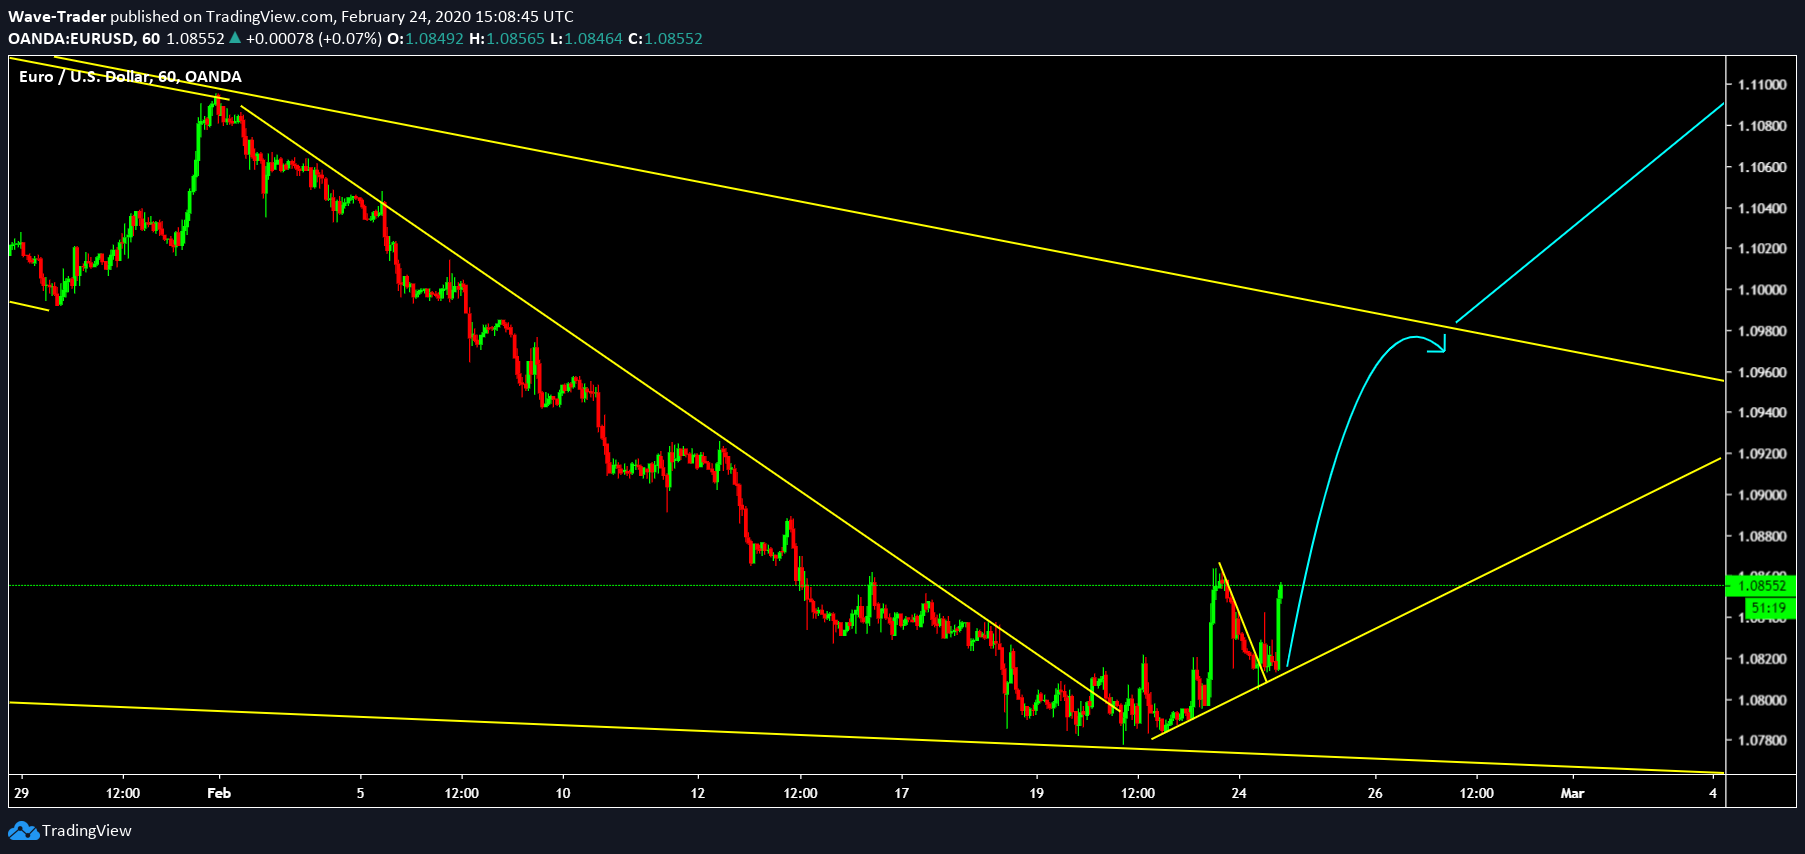Click the 1.08800 price axis label
The width and height of the screenshot is (1805, 854).
pyautogui.click(x=1762, y=536)
